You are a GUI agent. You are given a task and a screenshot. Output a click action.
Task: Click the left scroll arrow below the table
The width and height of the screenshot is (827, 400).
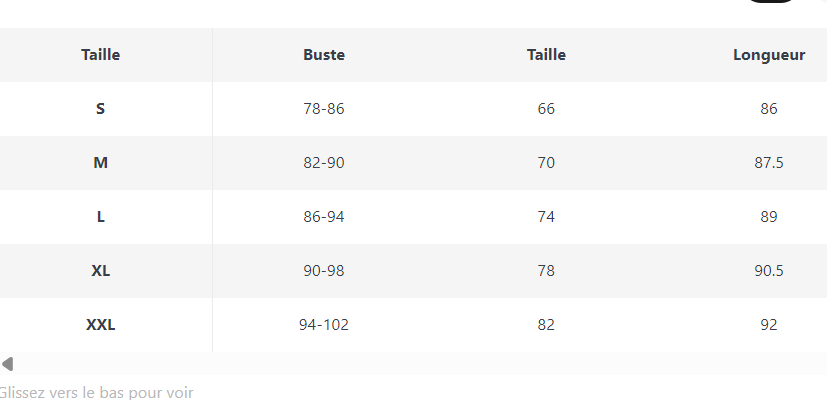coord(7,364)
